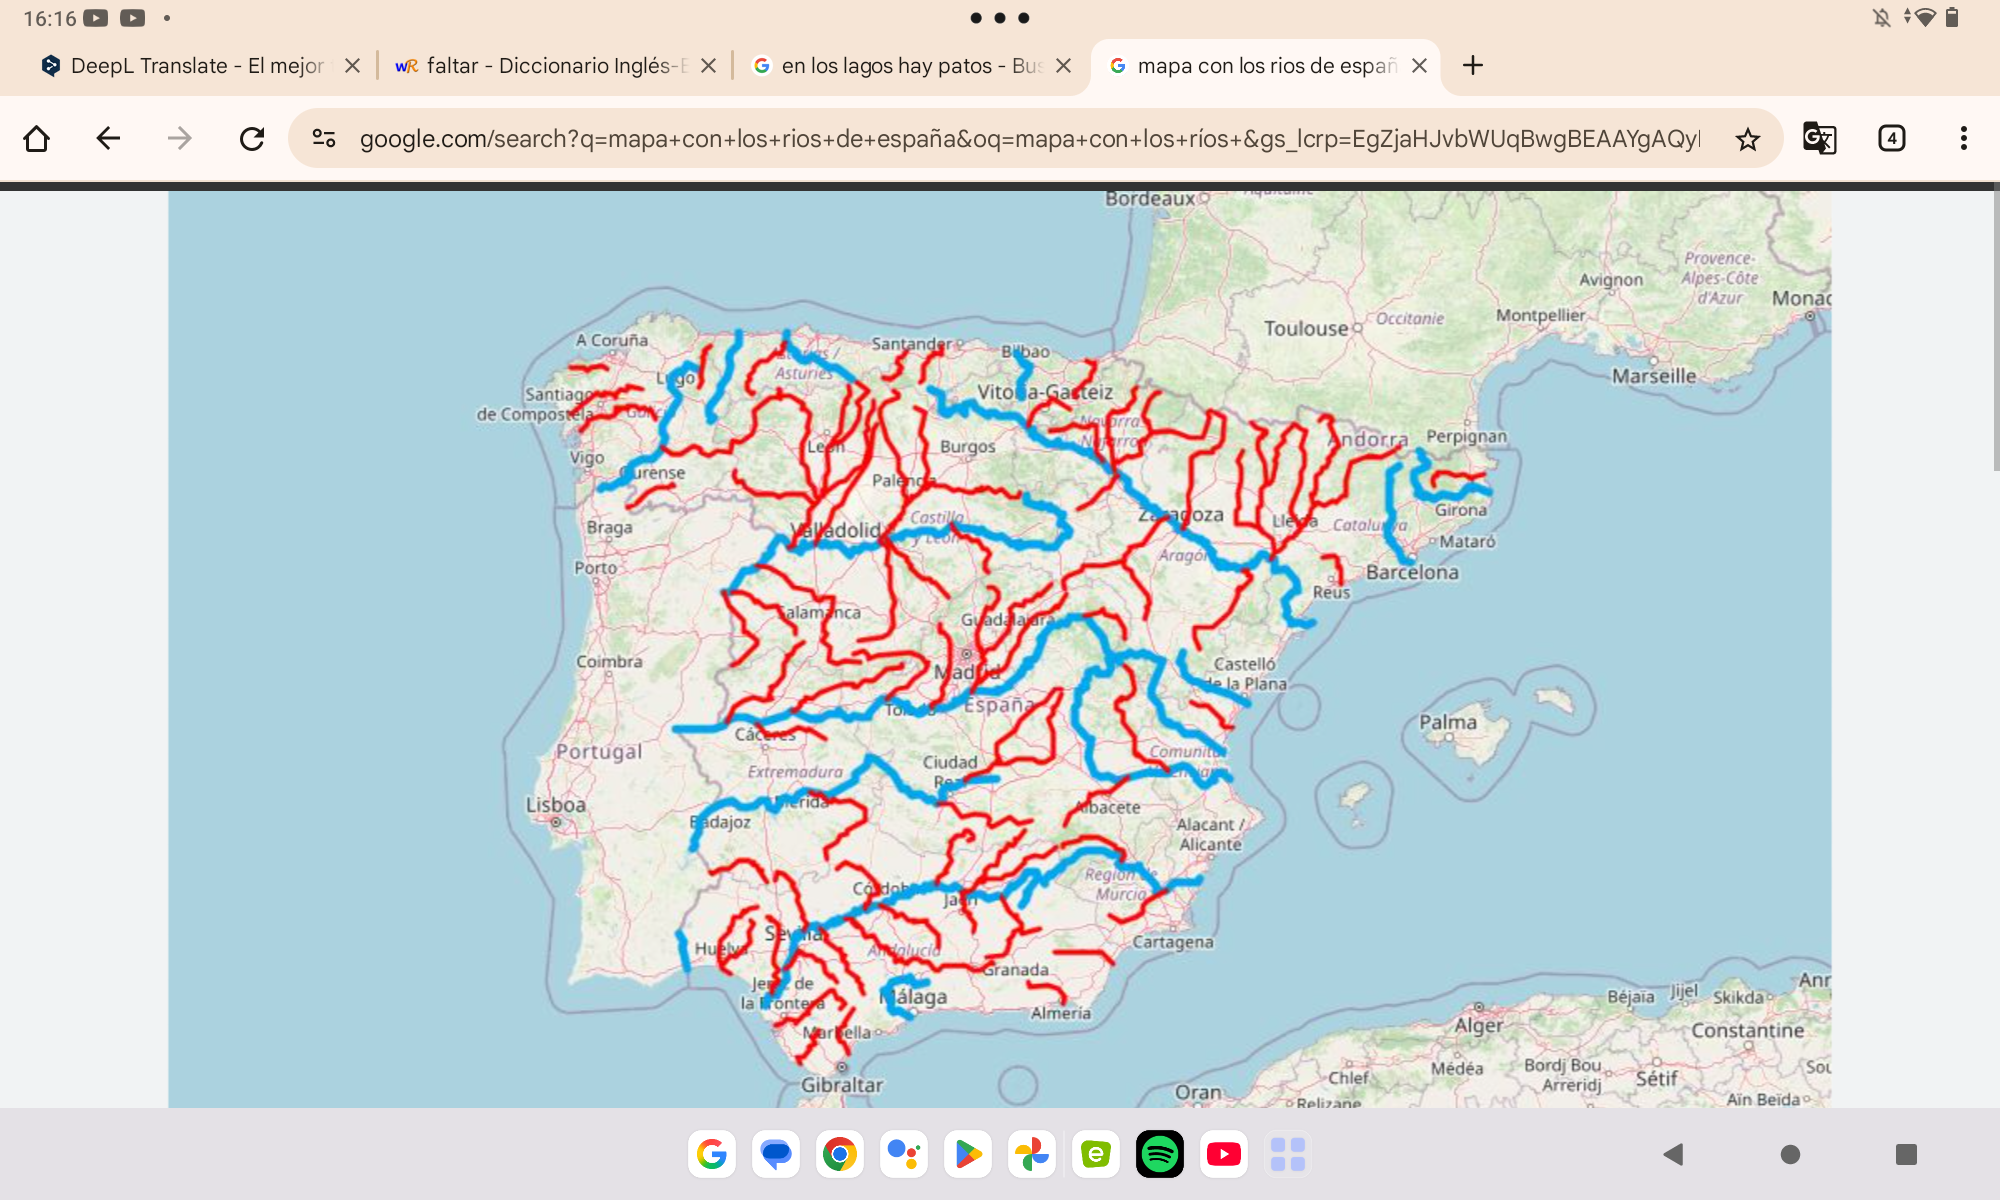Viewport: 2000px width, 1200px height.
Task: View site information icon in address bar
Action: [324, 138]
